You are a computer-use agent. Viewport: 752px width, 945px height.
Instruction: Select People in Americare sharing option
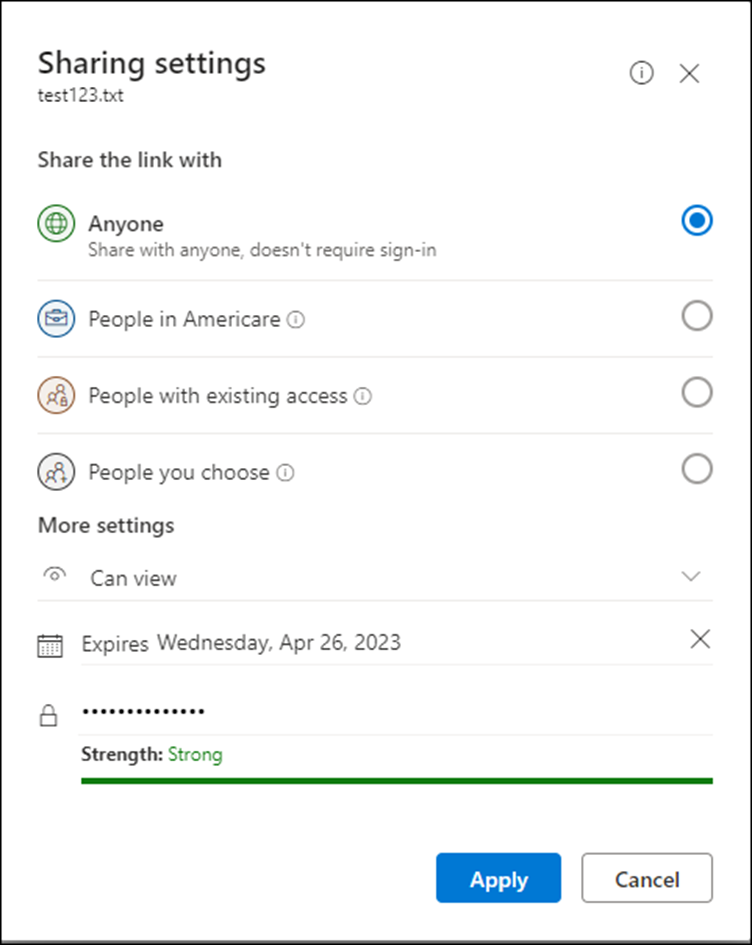[x=697, y=315]
